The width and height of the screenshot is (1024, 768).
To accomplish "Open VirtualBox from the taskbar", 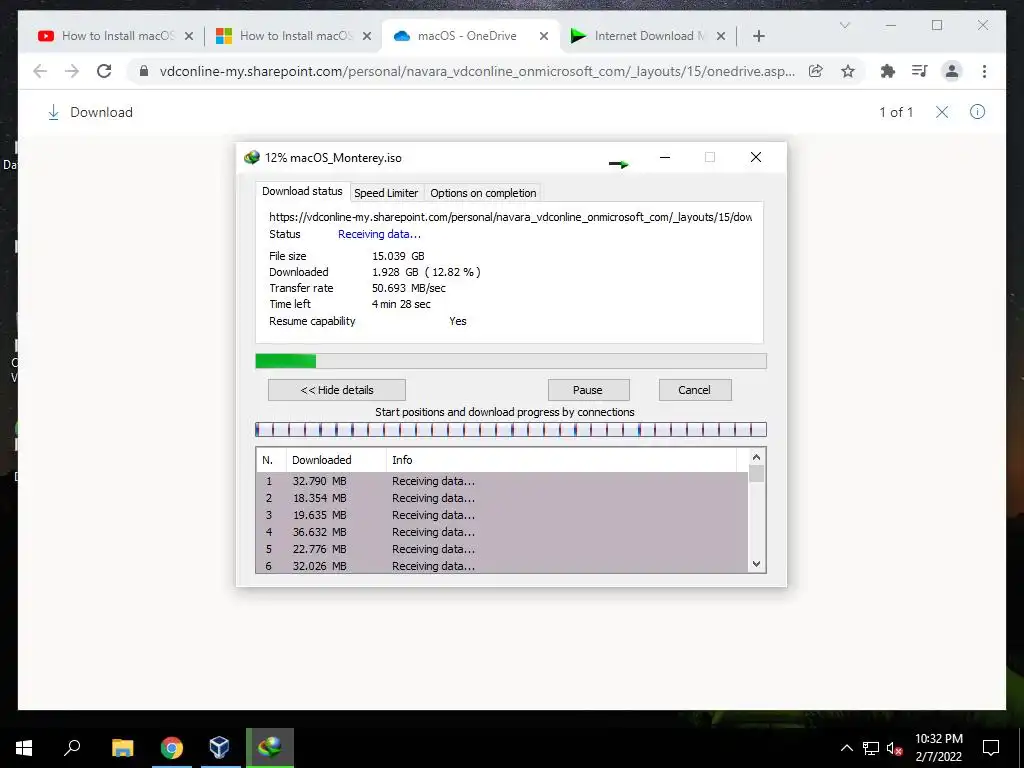I will (219, 748).
